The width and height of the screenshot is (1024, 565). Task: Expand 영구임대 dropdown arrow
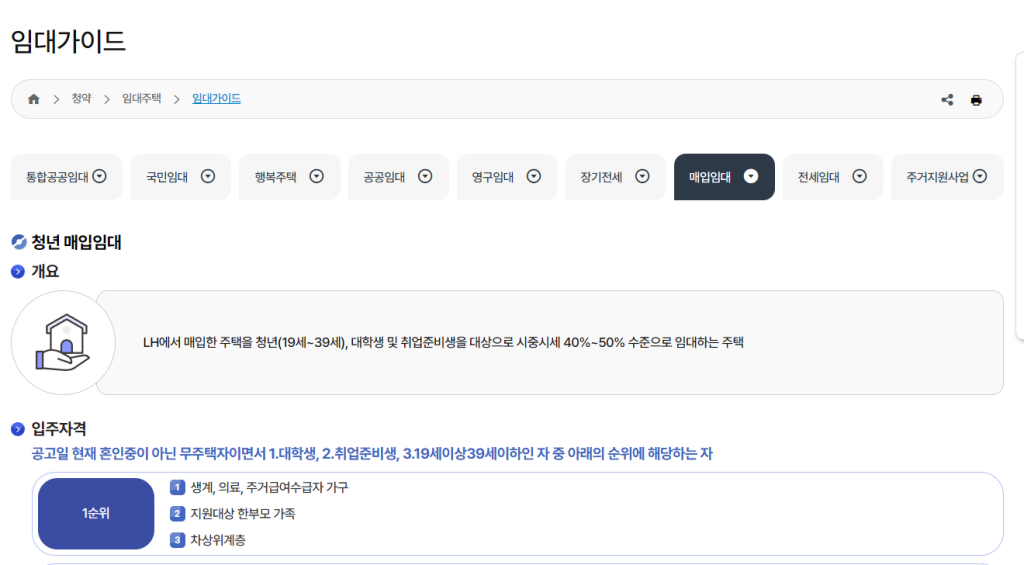coord(534,176)
